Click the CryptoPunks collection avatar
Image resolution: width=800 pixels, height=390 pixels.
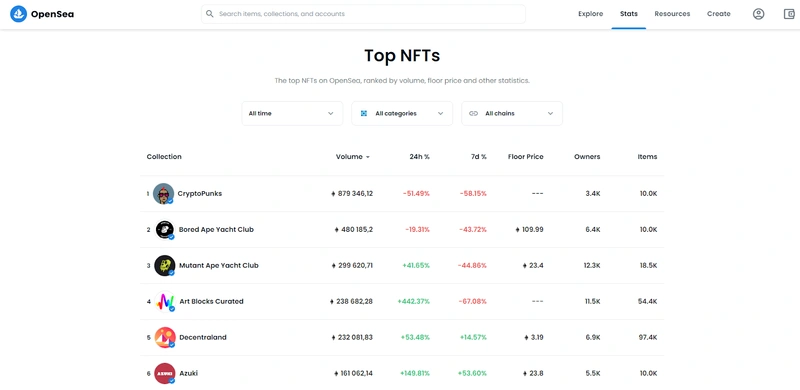coord(163,194)
